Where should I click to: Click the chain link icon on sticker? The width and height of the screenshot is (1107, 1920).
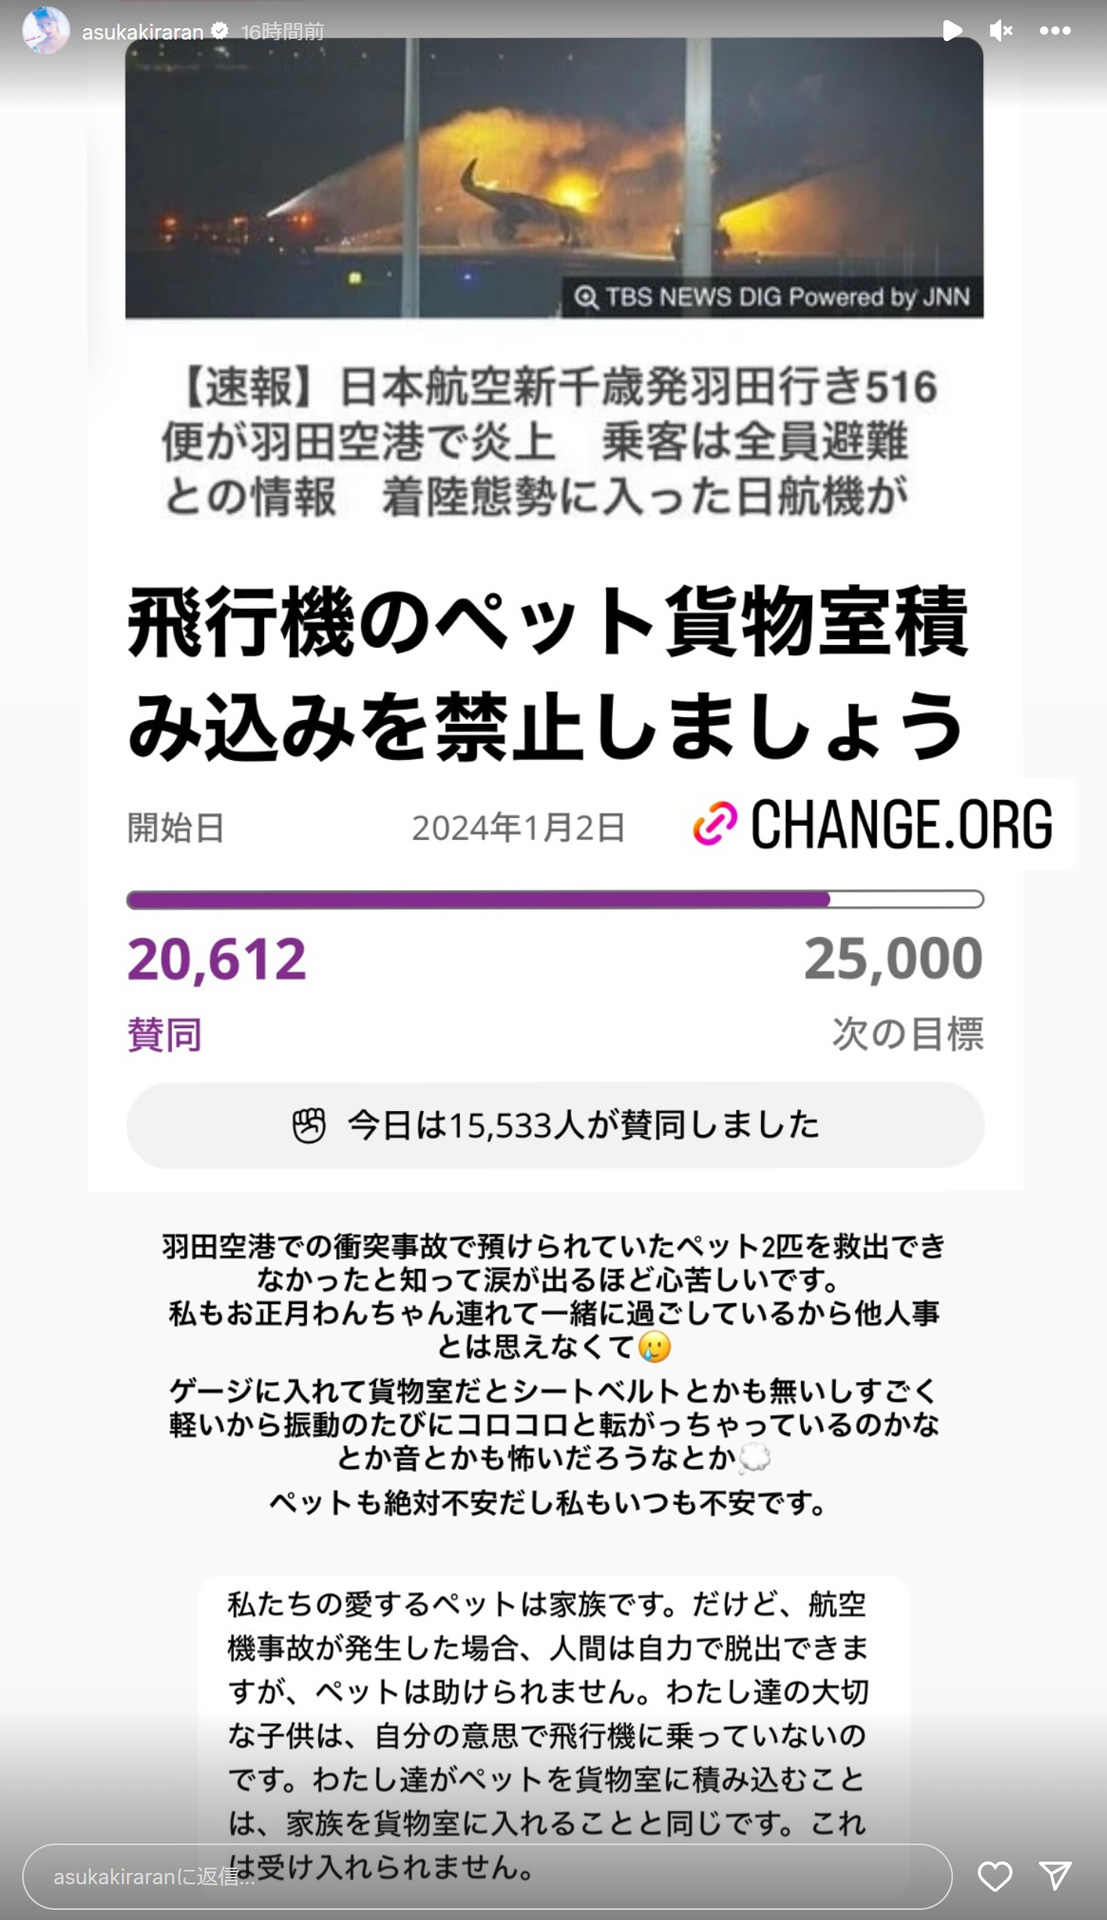[x=715, y=824]
